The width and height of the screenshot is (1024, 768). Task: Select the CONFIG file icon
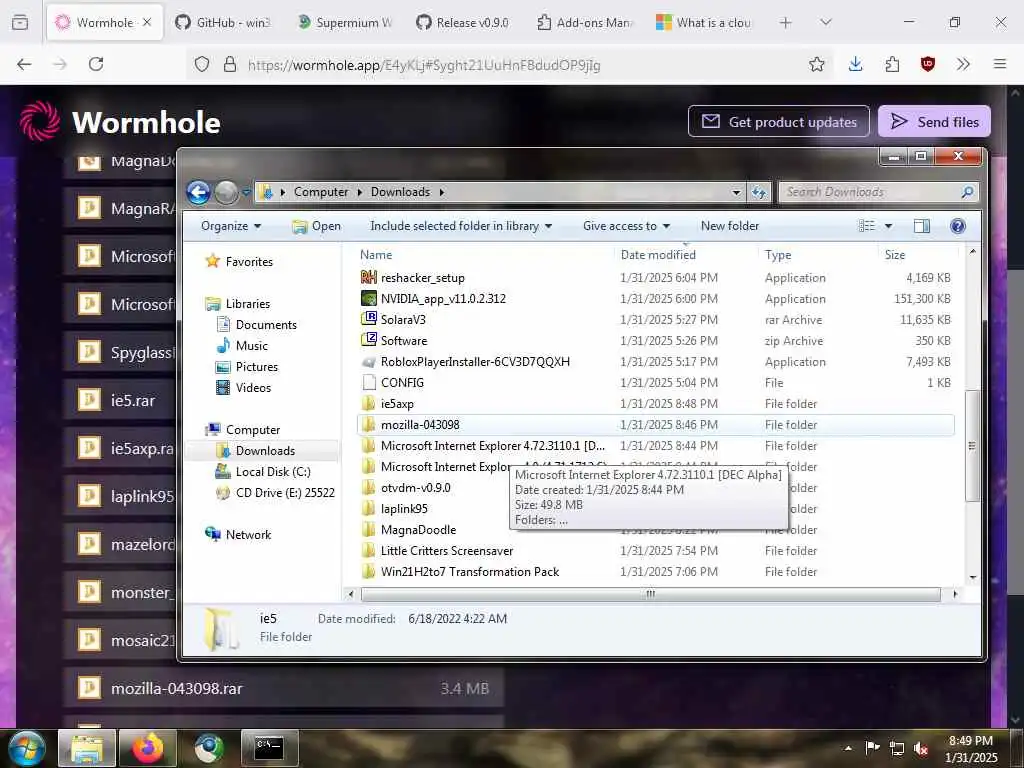(368, 382)
